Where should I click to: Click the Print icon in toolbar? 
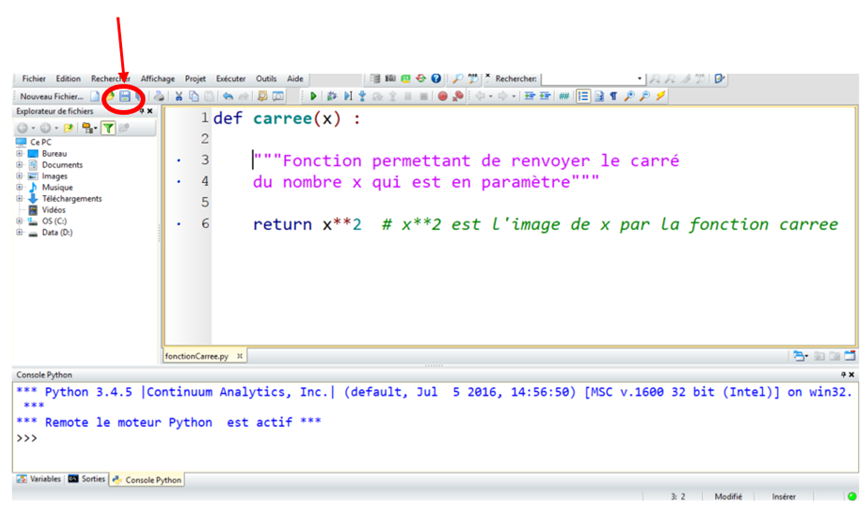159,96
